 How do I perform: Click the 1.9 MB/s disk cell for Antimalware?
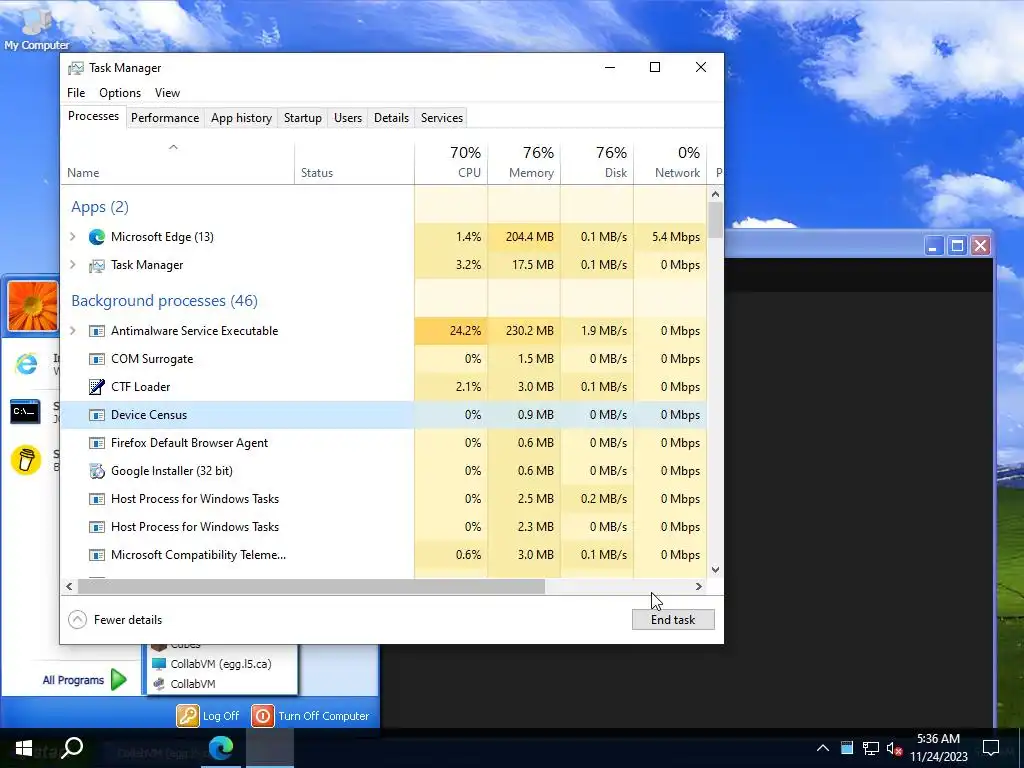[x=597, y=331]
